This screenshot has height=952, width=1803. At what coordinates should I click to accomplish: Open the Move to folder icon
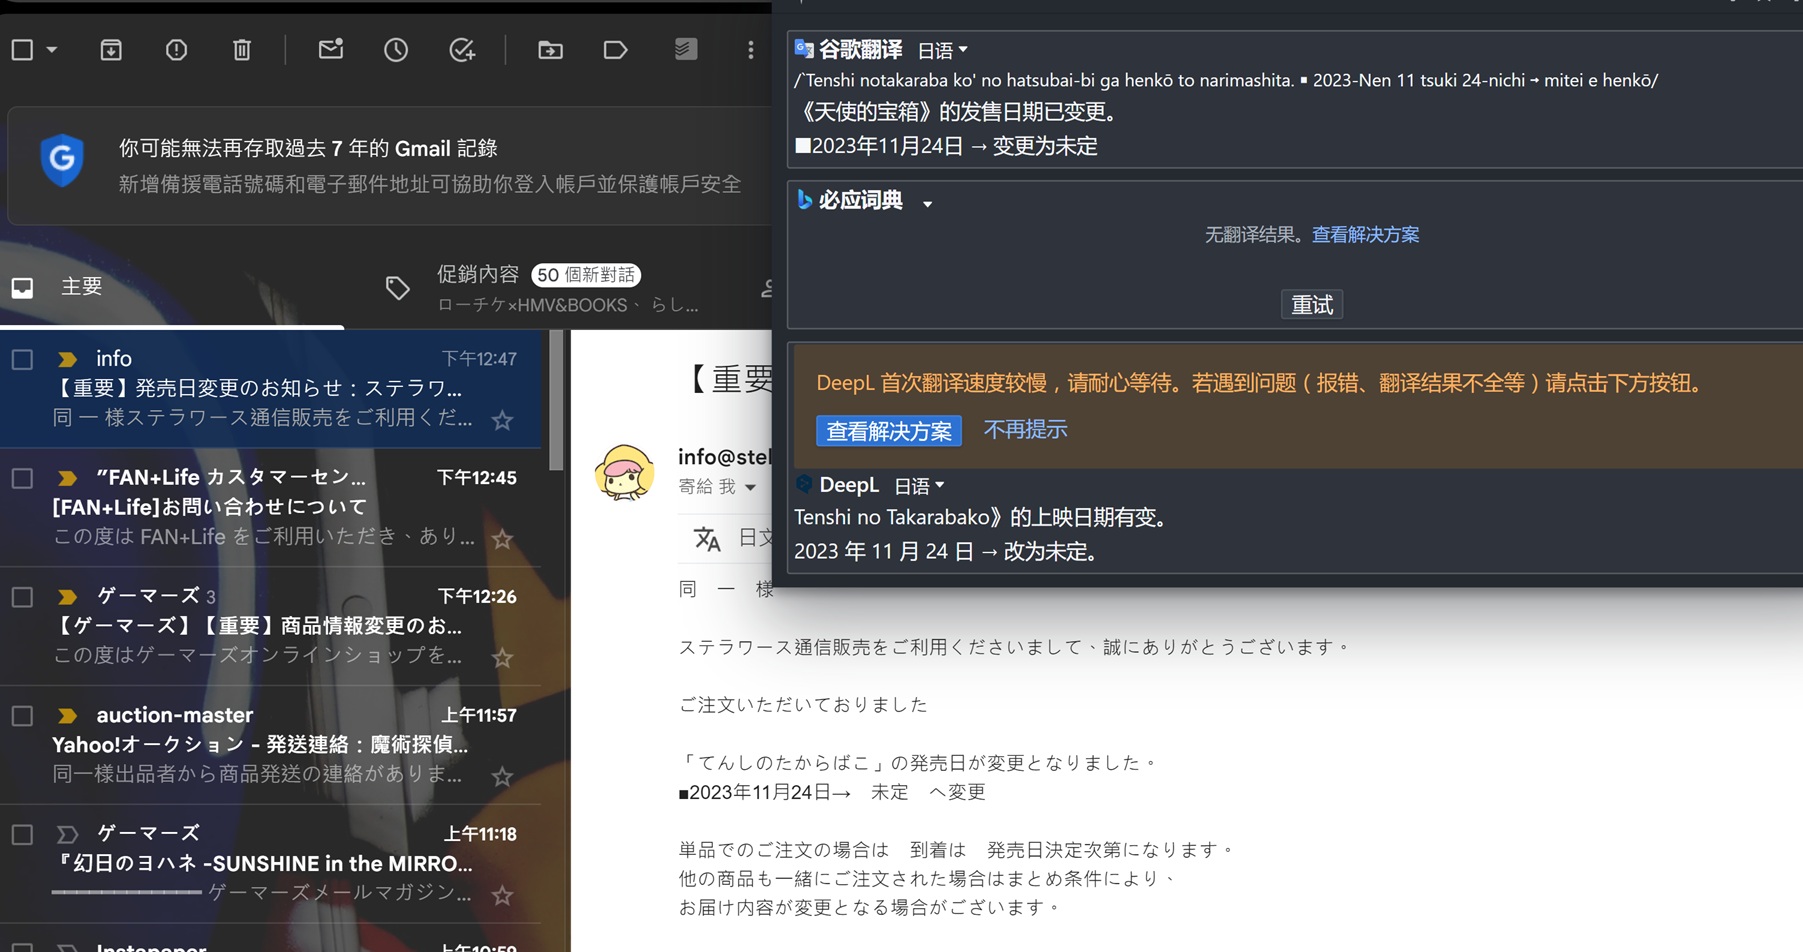[x=550, y=50]
